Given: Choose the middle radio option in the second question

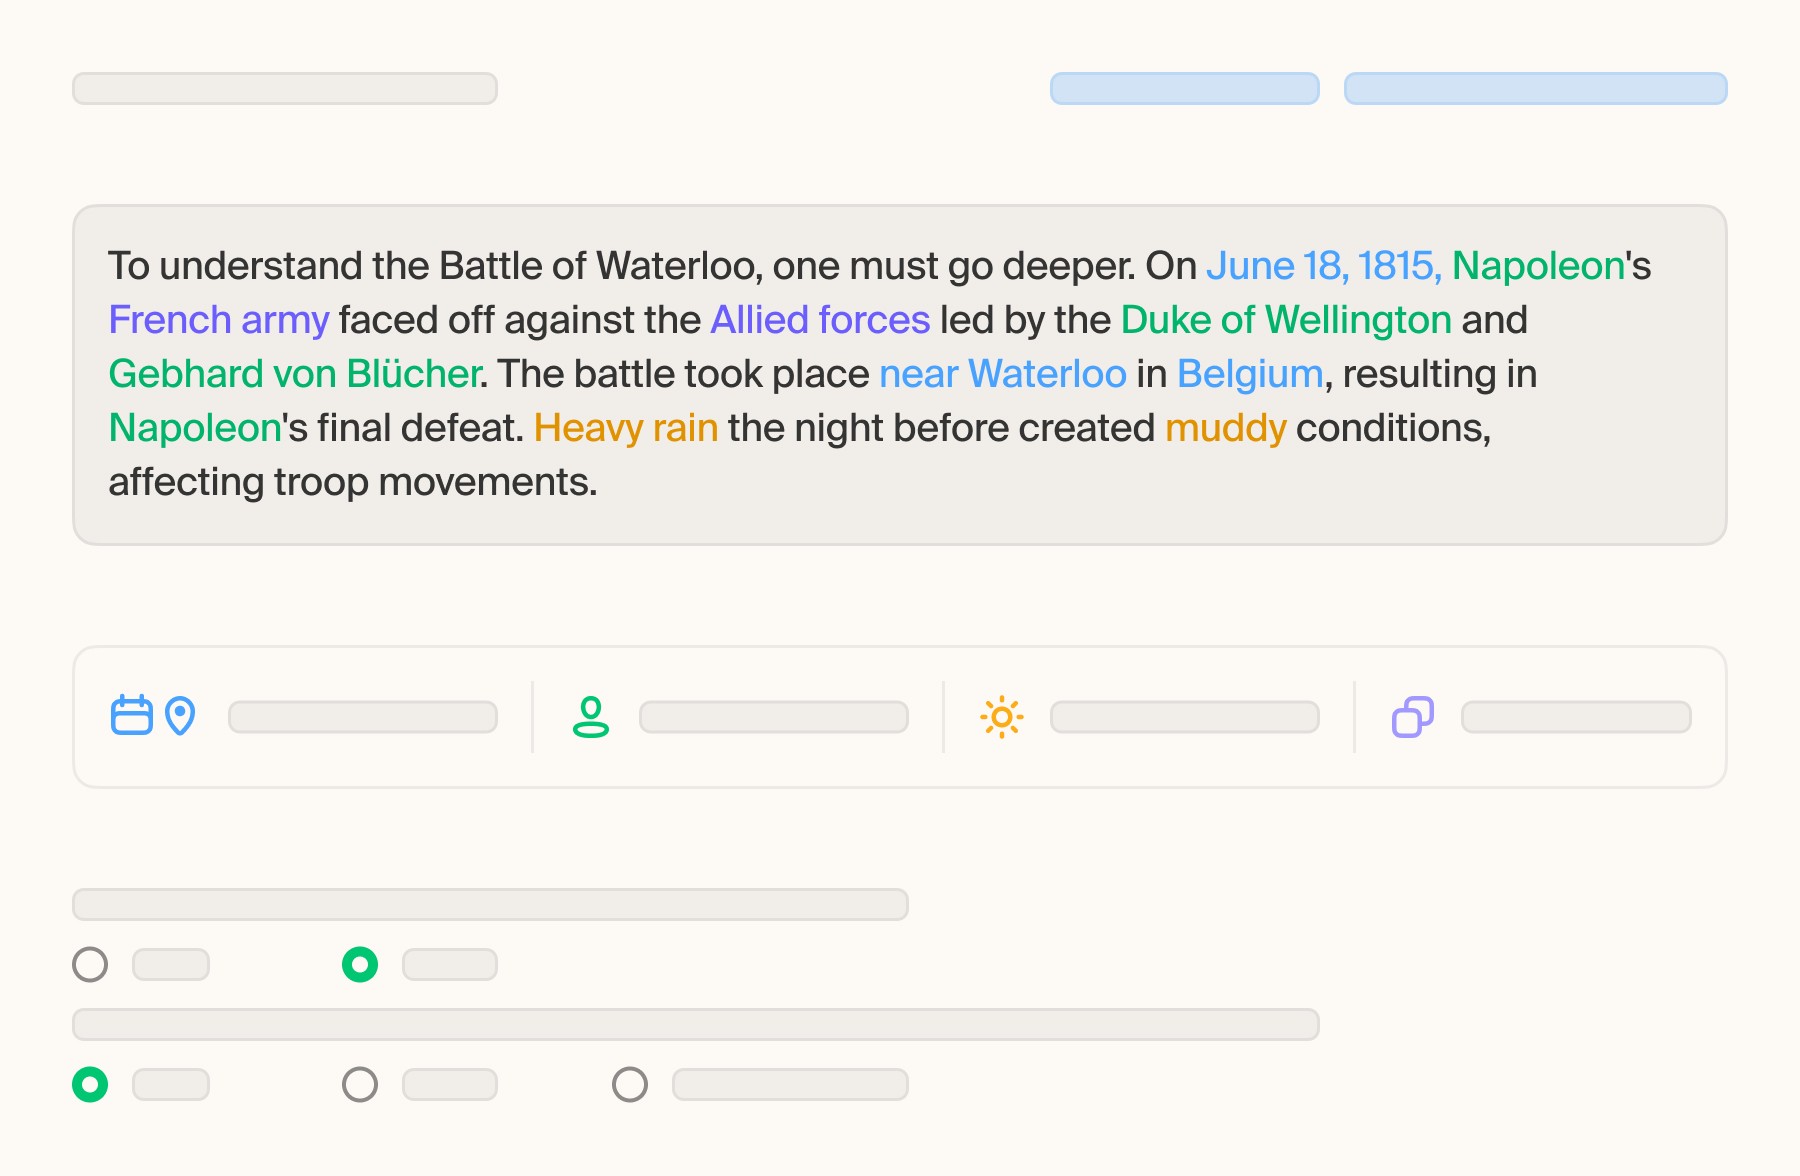Looking at the screenshot, I should pos(360,1084).
